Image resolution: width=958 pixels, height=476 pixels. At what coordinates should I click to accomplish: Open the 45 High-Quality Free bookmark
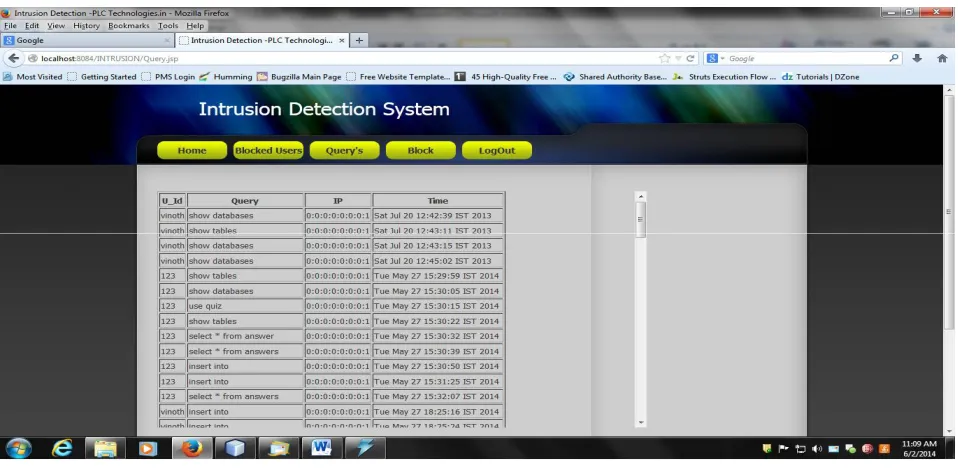click(506, 77)
